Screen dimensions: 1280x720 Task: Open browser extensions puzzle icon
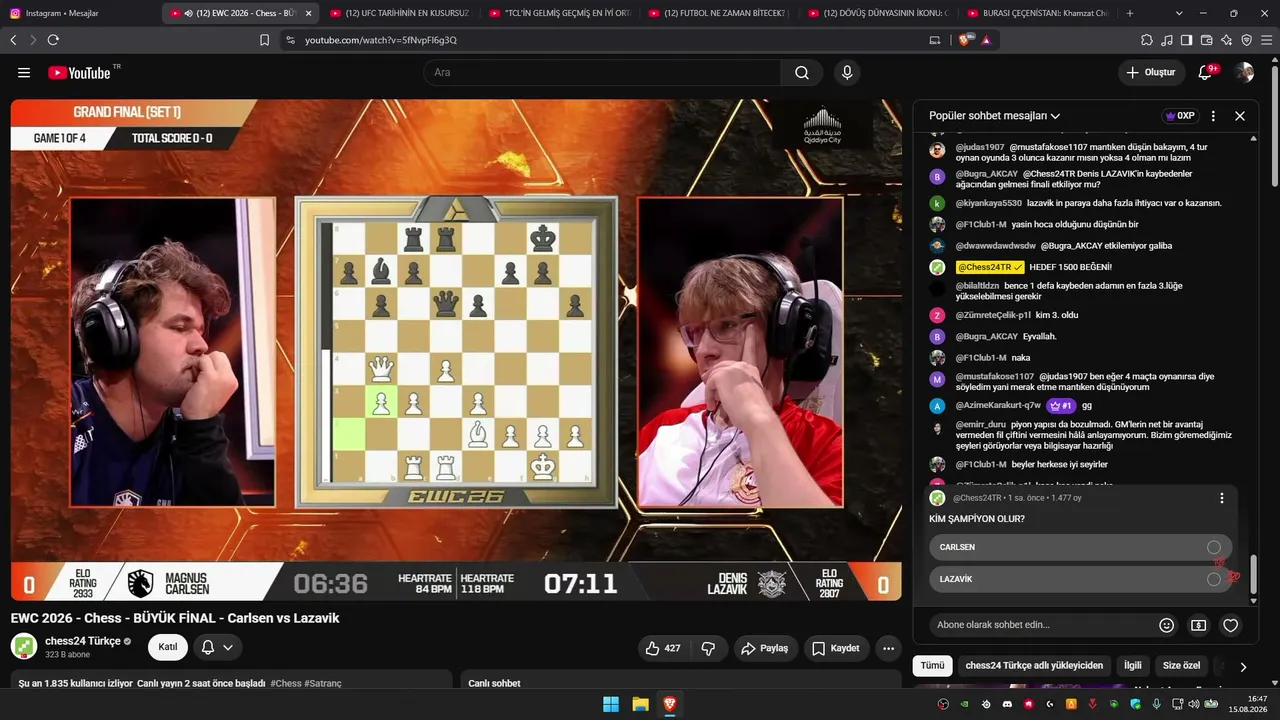tap(1147, 40)
